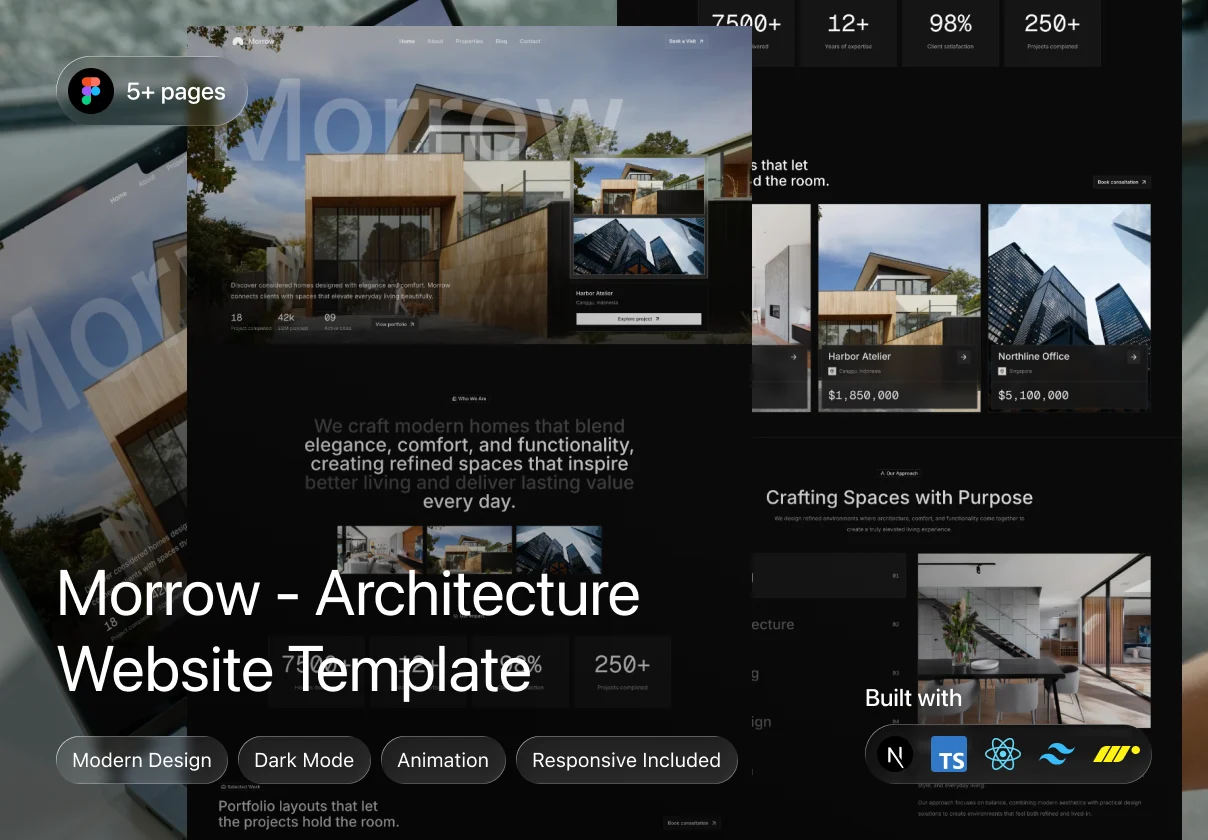Viewport: 1208px width, 840px height.
Task: Click the TypeScript TS logo icon
Action: point(949,754)
